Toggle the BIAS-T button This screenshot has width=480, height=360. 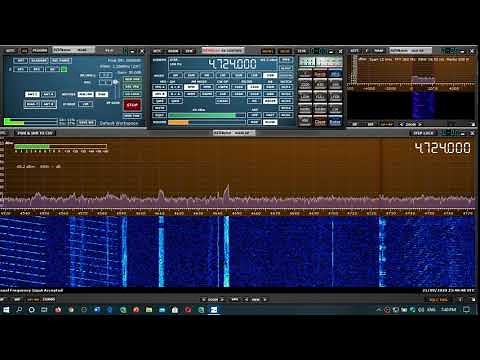click(x=32, y=104)
